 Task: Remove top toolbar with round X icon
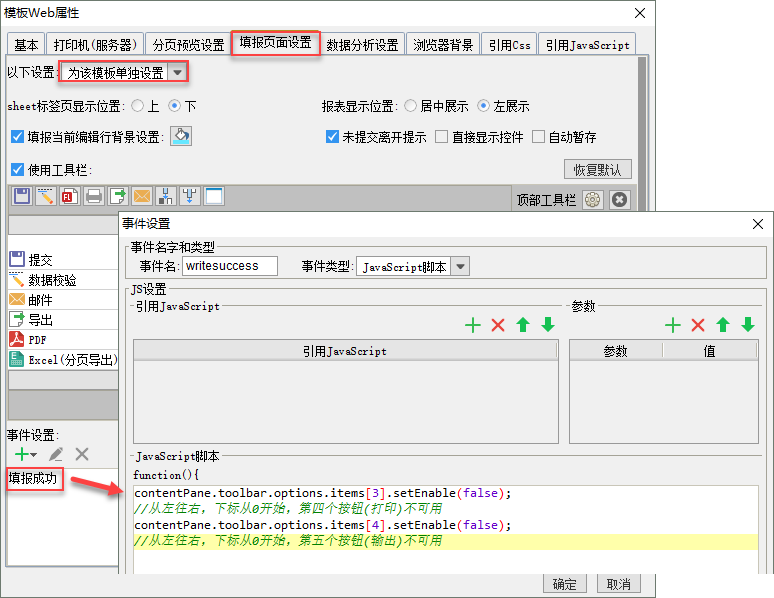(x=619, y=200)
